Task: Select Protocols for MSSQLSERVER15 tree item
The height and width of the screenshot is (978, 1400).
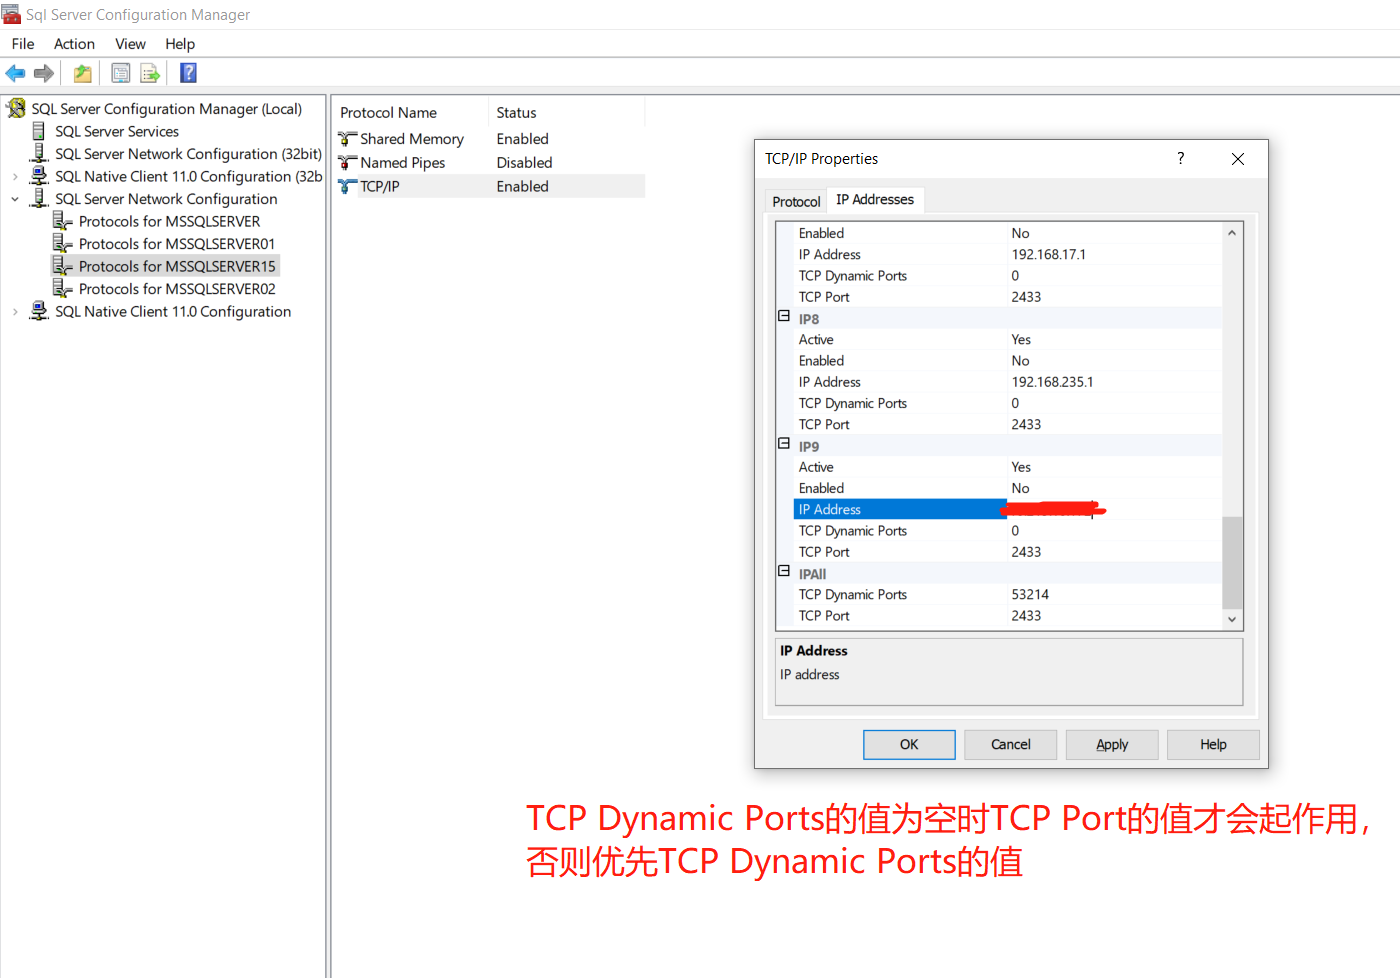Action: [x=177, y=266]
